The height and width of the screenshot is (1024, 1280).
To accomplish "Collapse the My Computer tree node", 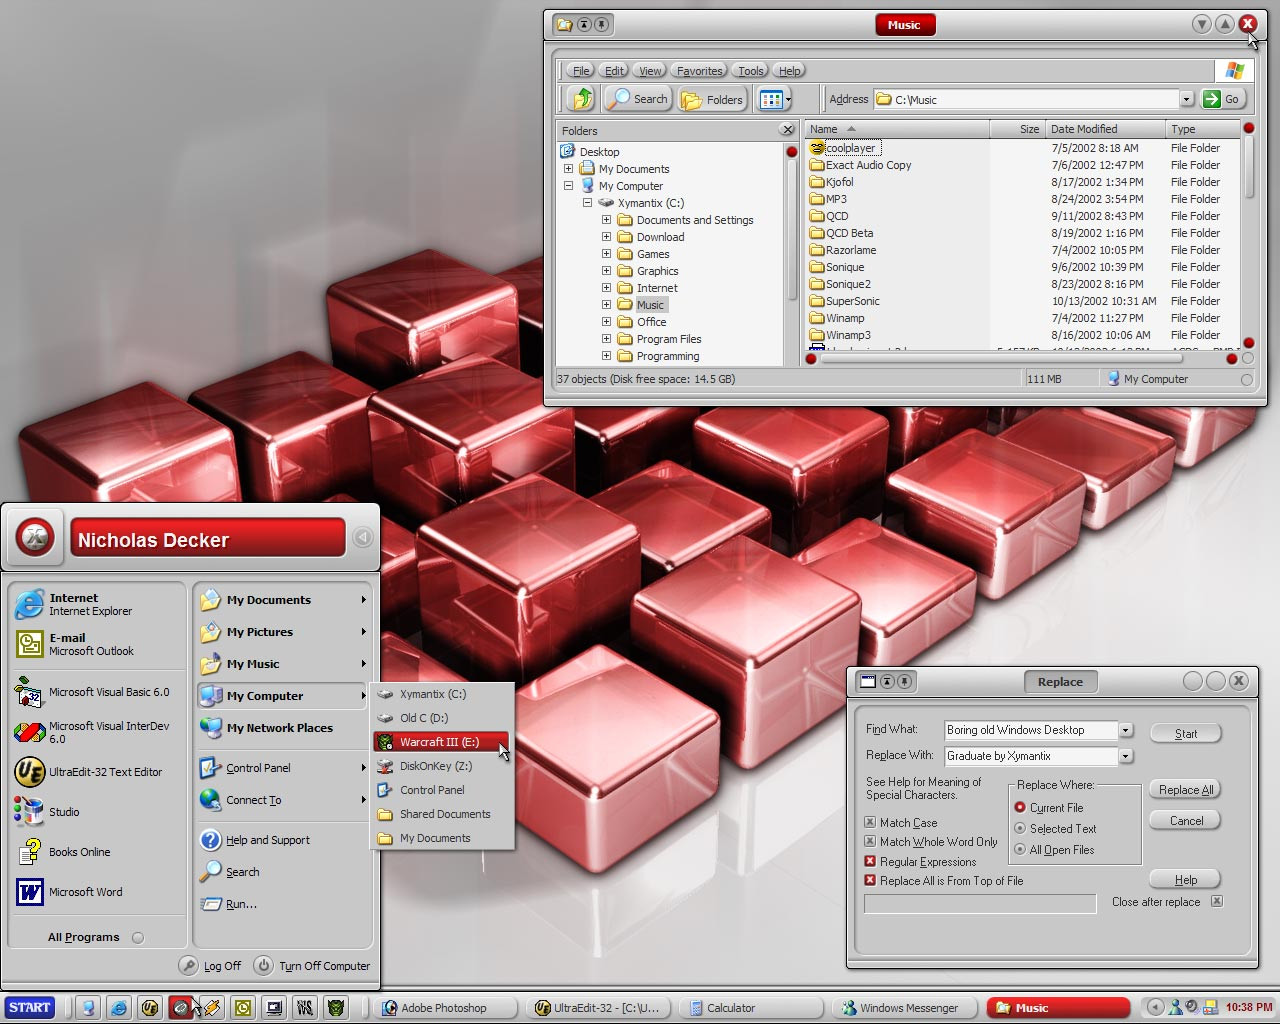I will point(568,186).
